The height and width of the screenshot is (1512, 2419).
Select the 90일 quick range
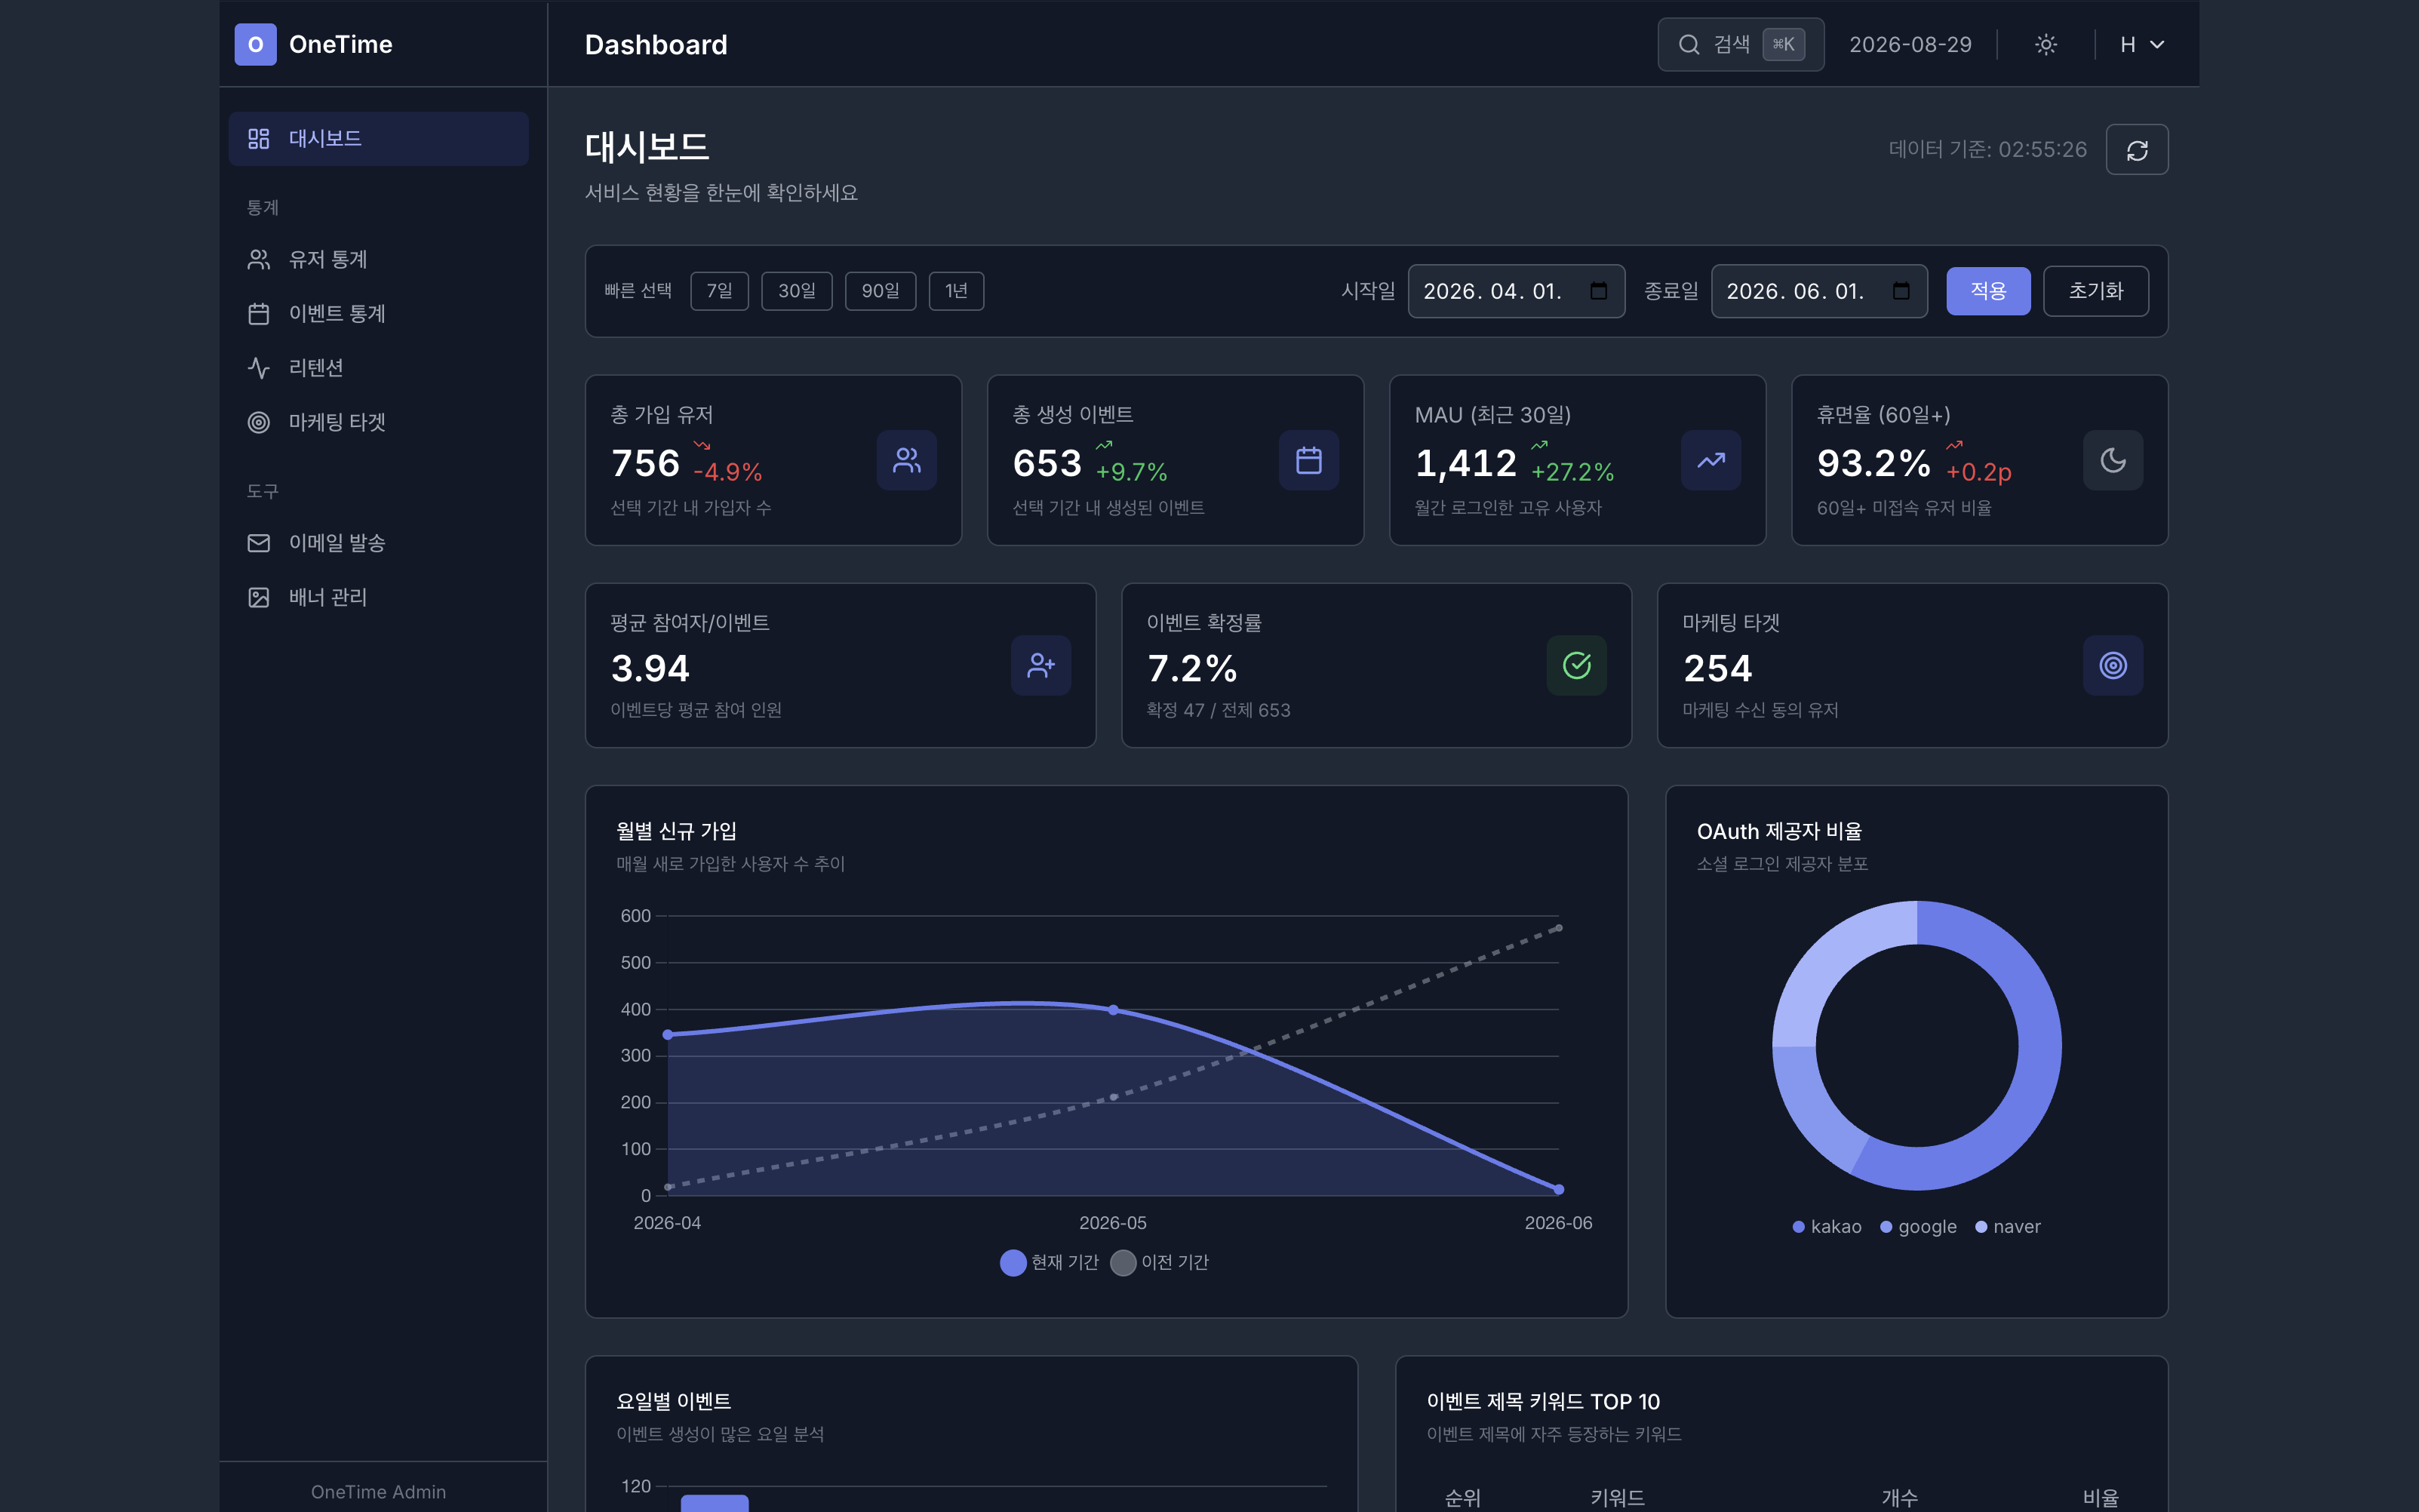[x=880, y=291]
